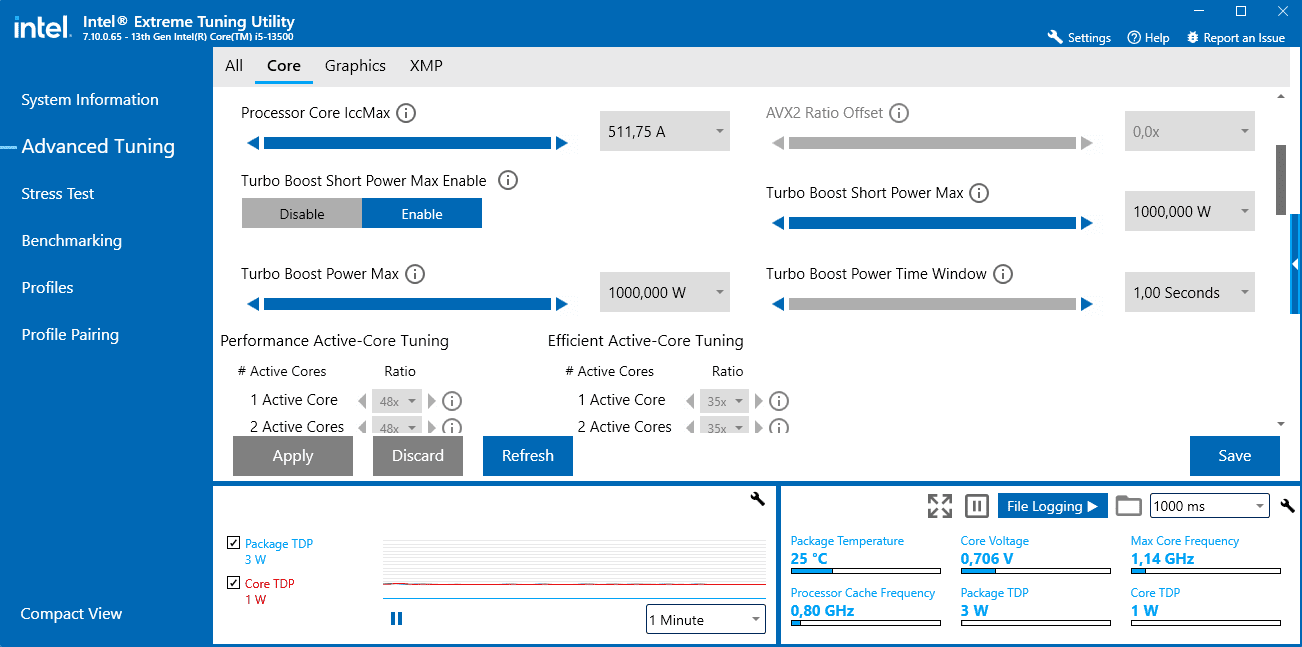1302x647 pixels.
Task: Decrease Turbo Boost Short Power Max left arrow
Action: (777, 224)
